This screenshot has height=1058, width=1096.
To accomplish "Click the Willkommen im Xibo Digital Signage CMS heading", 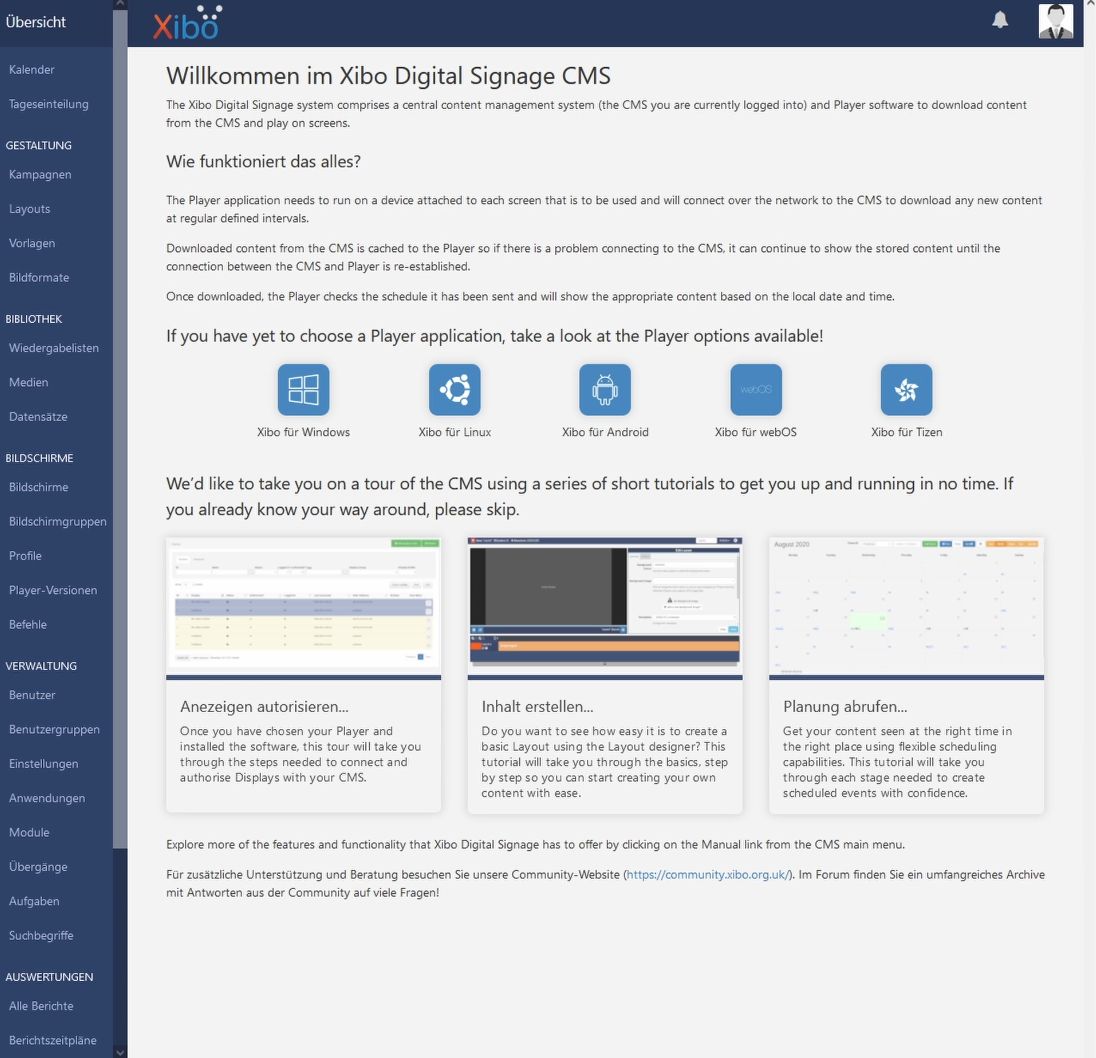I will tap(389, 75).
